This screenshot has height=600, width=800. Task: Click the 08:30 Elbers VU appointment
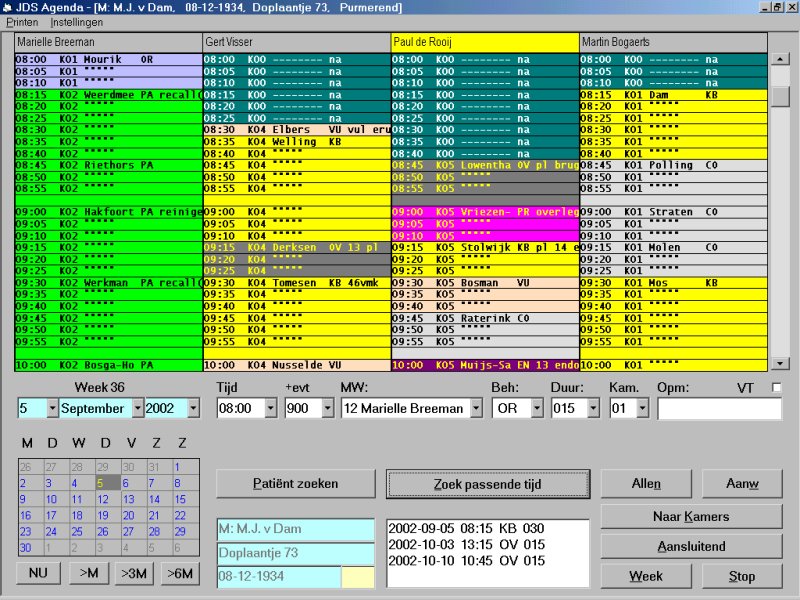[x=297, y=130]
